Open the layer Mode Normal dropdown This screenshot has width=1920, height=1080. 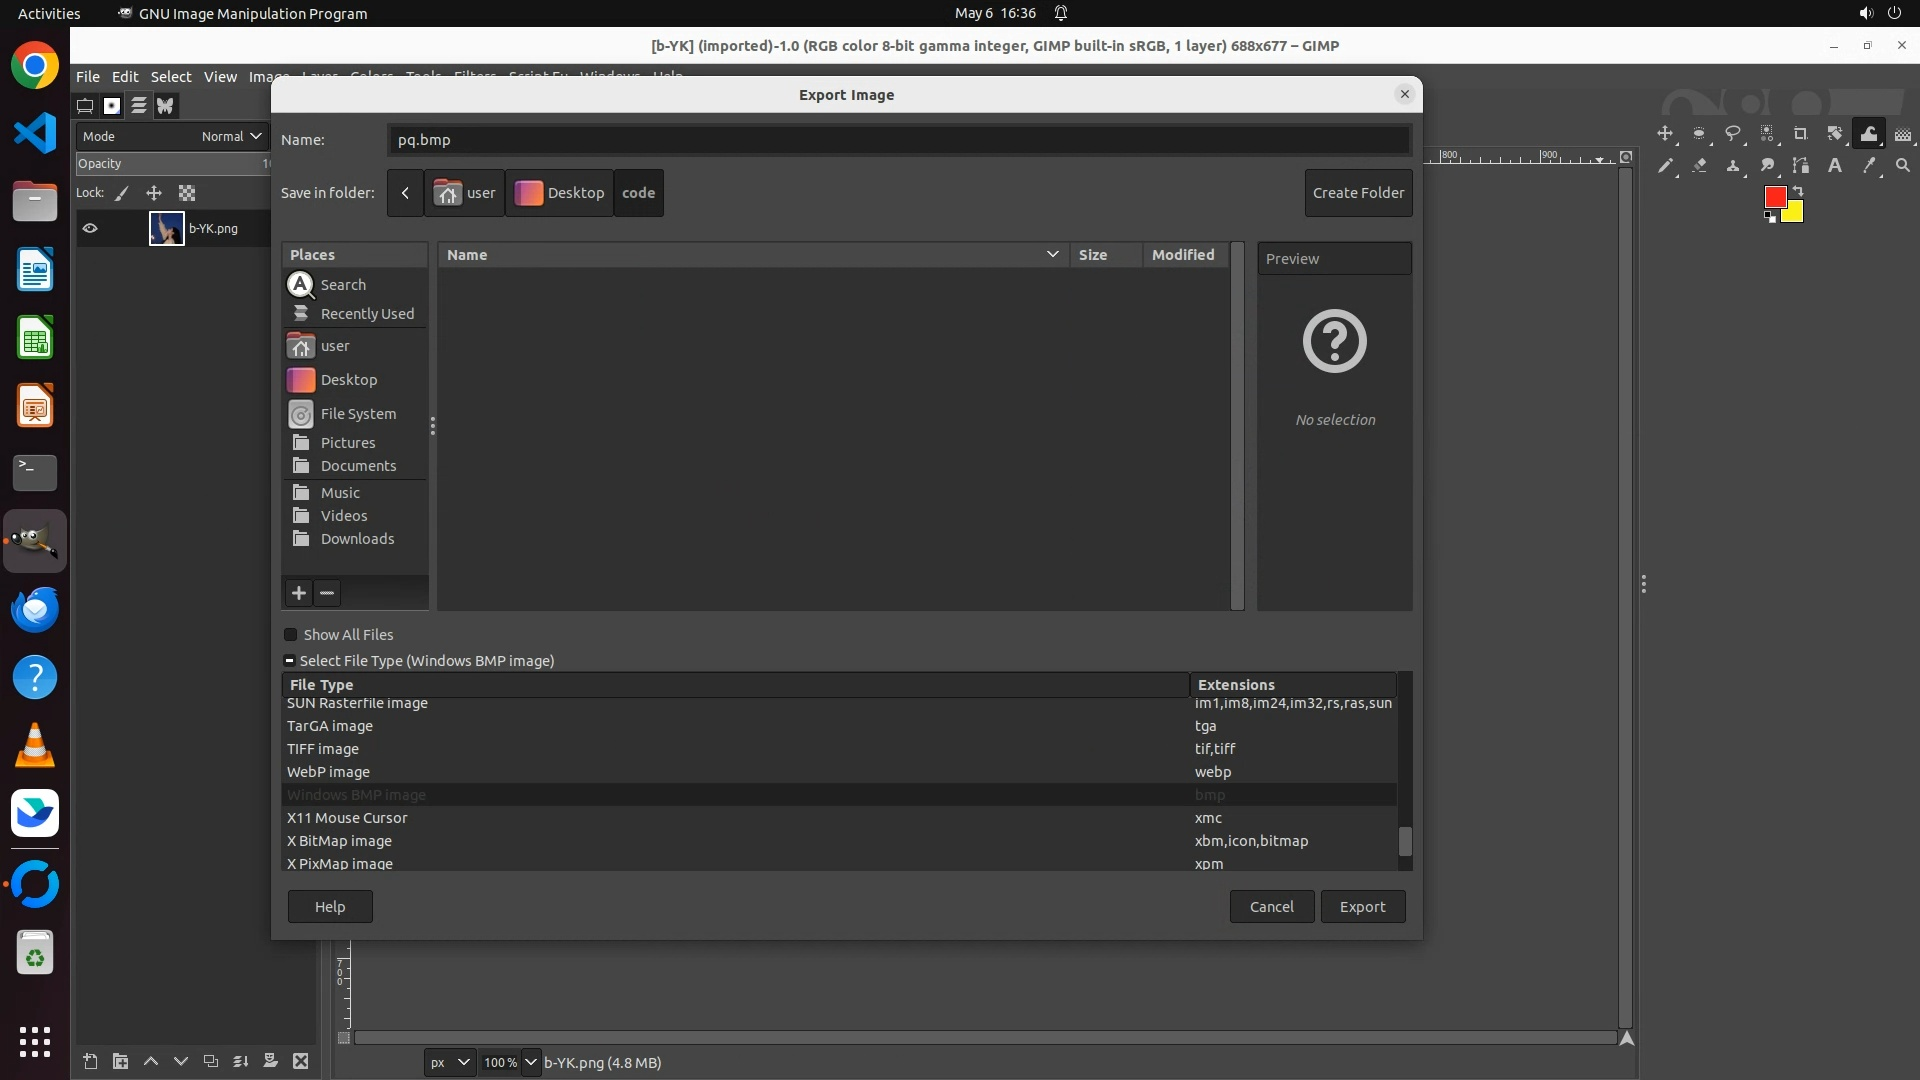[x=231, y=136]
